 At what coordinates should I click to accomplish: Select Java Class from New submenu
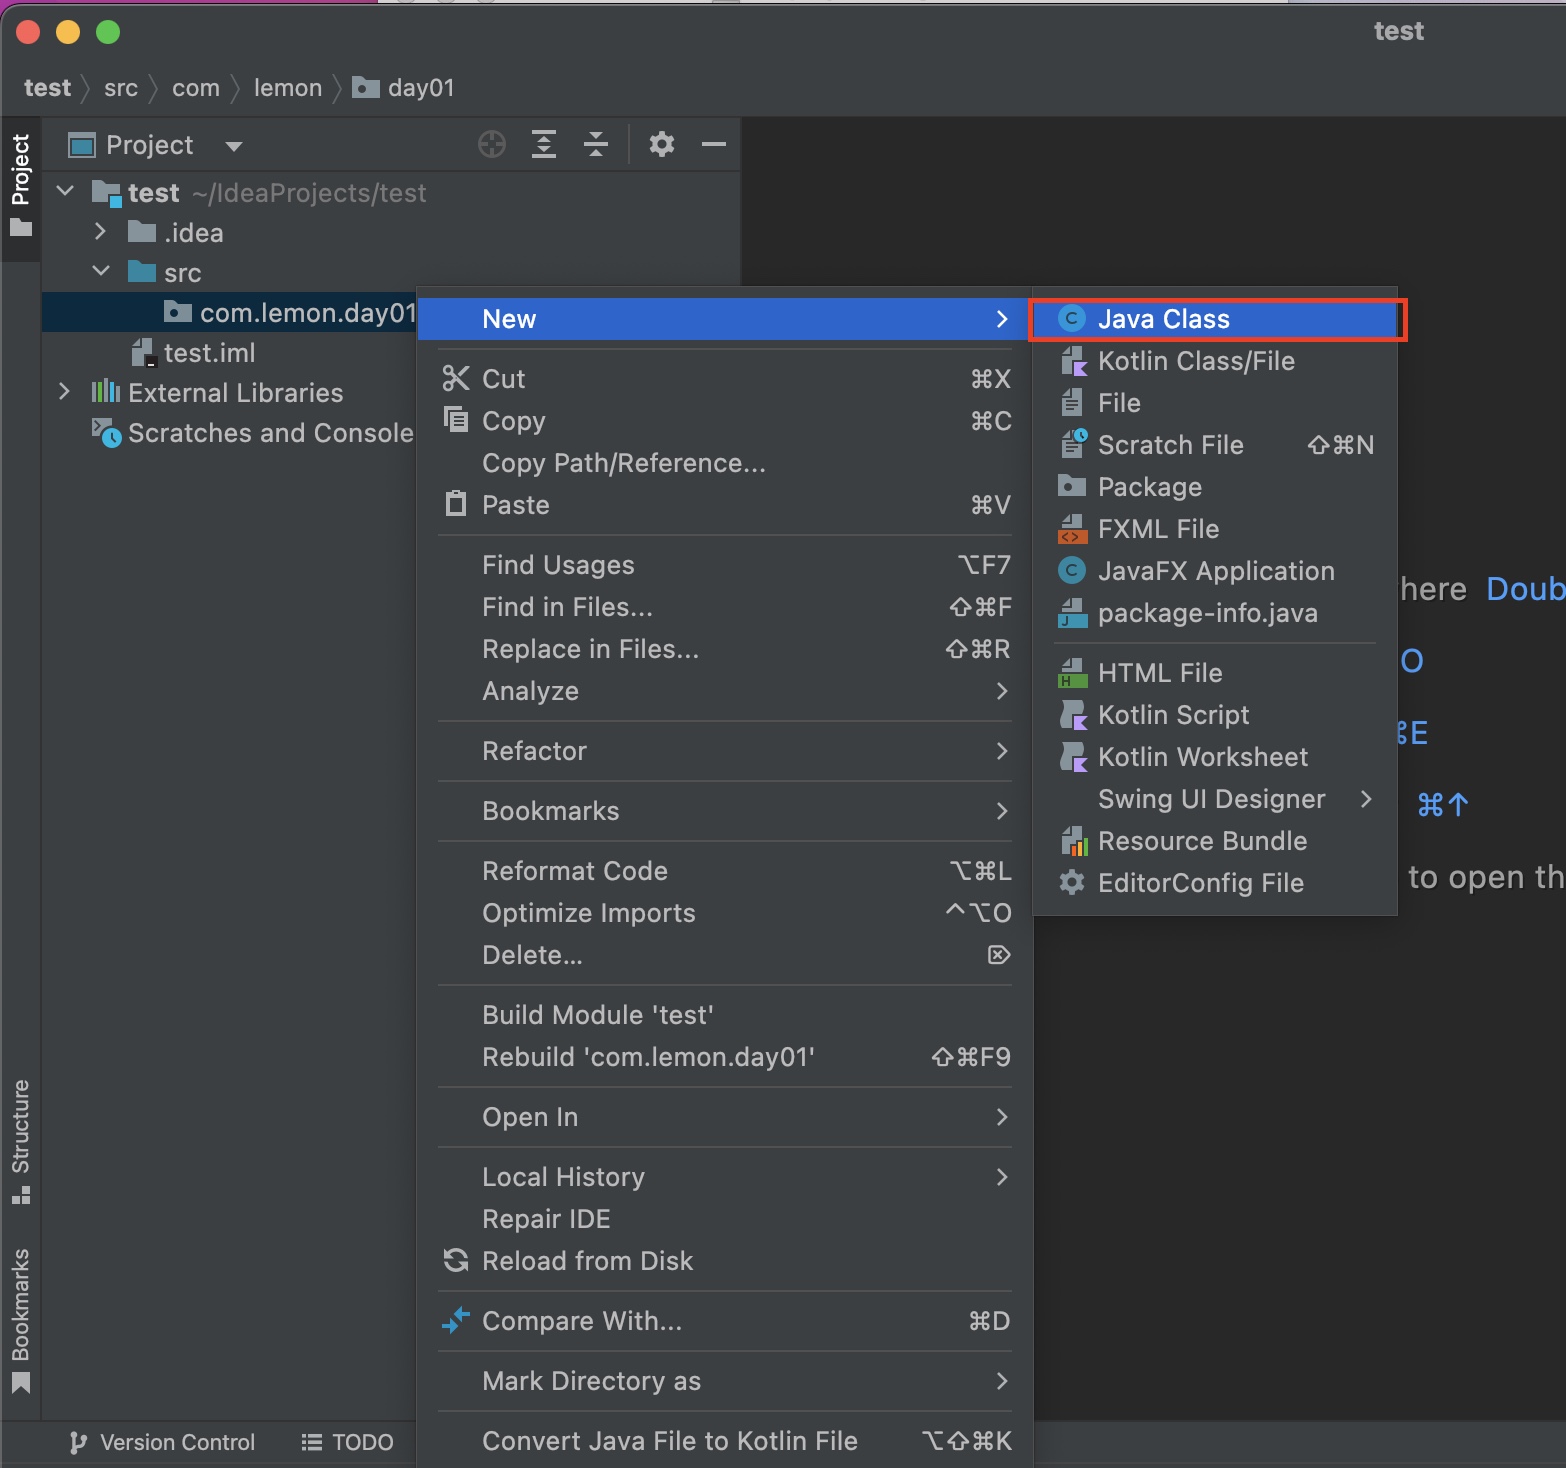point(1163,319)
